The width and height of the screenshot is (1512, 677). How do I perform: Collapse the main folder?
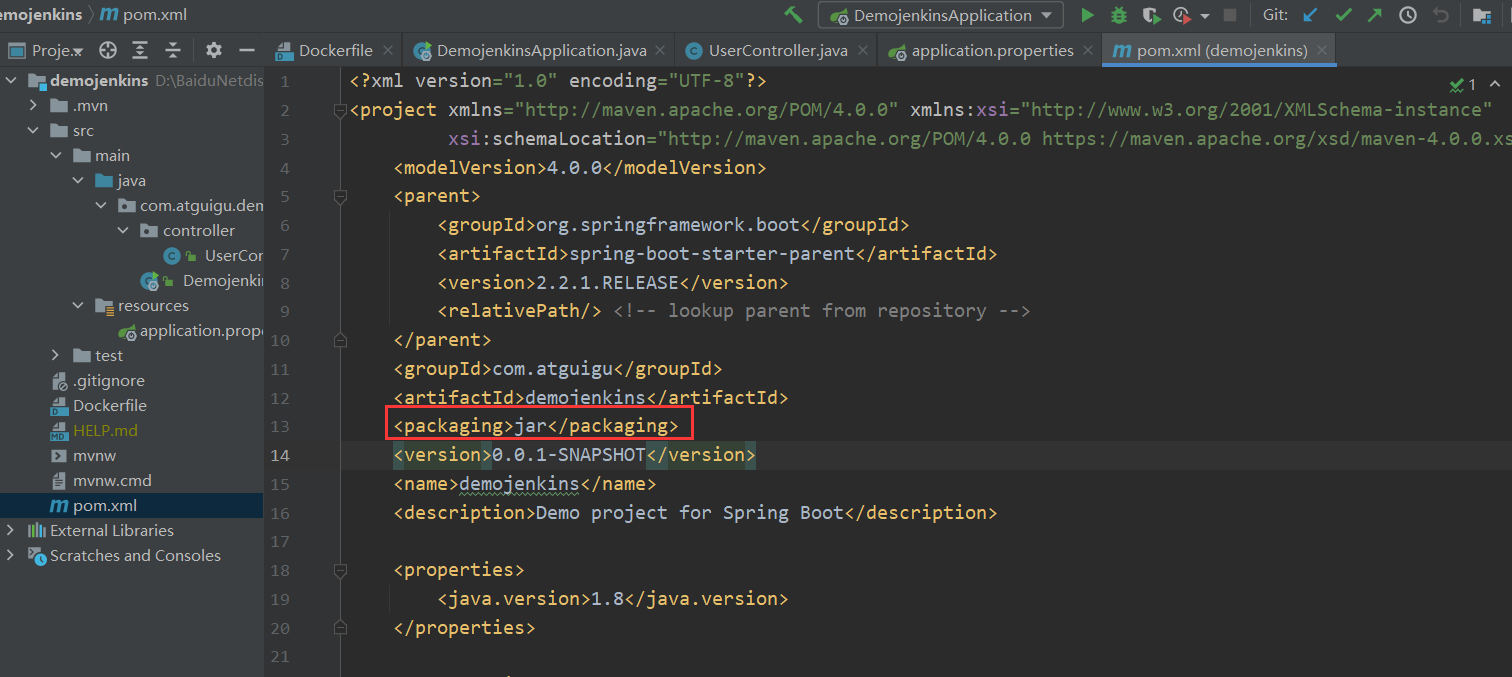pyautogui.click(x=56, y=156)
